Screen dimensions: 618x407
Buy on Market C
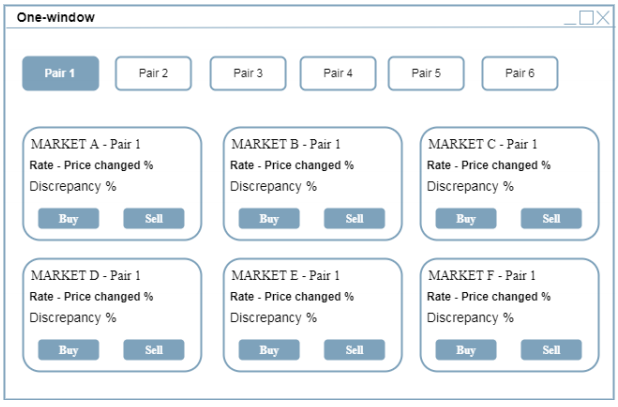(x=466, y=219)
